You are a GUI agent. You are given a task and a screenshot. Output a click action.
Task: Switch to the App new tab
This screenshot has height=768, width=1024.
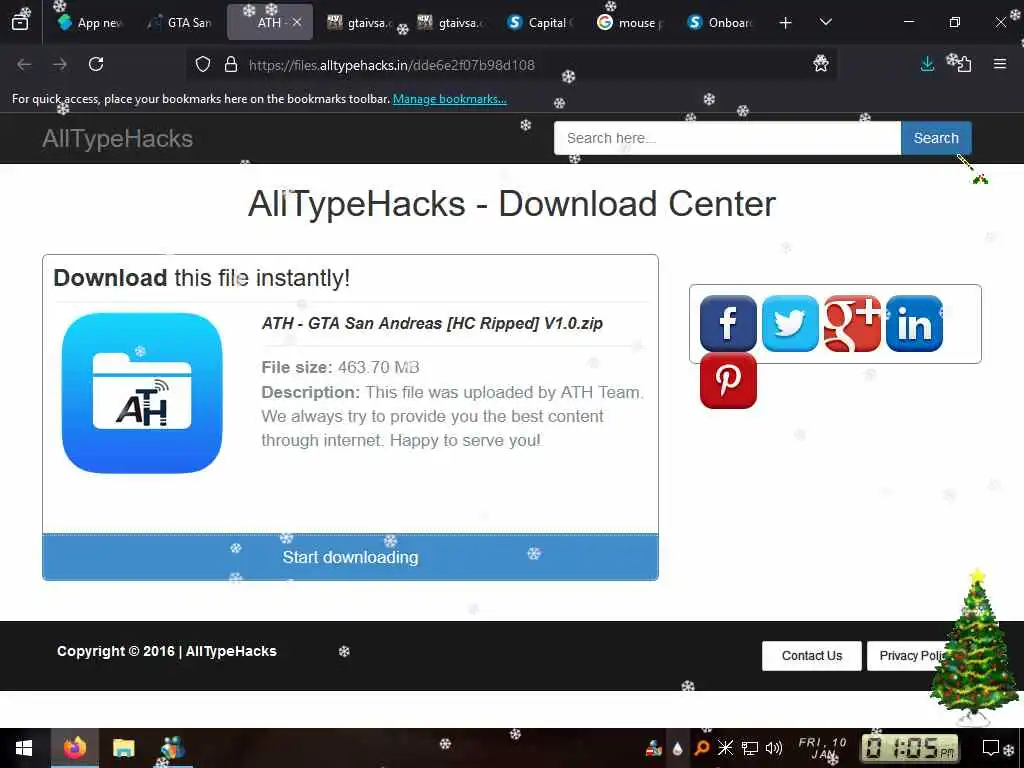click(x=90, y=22)
